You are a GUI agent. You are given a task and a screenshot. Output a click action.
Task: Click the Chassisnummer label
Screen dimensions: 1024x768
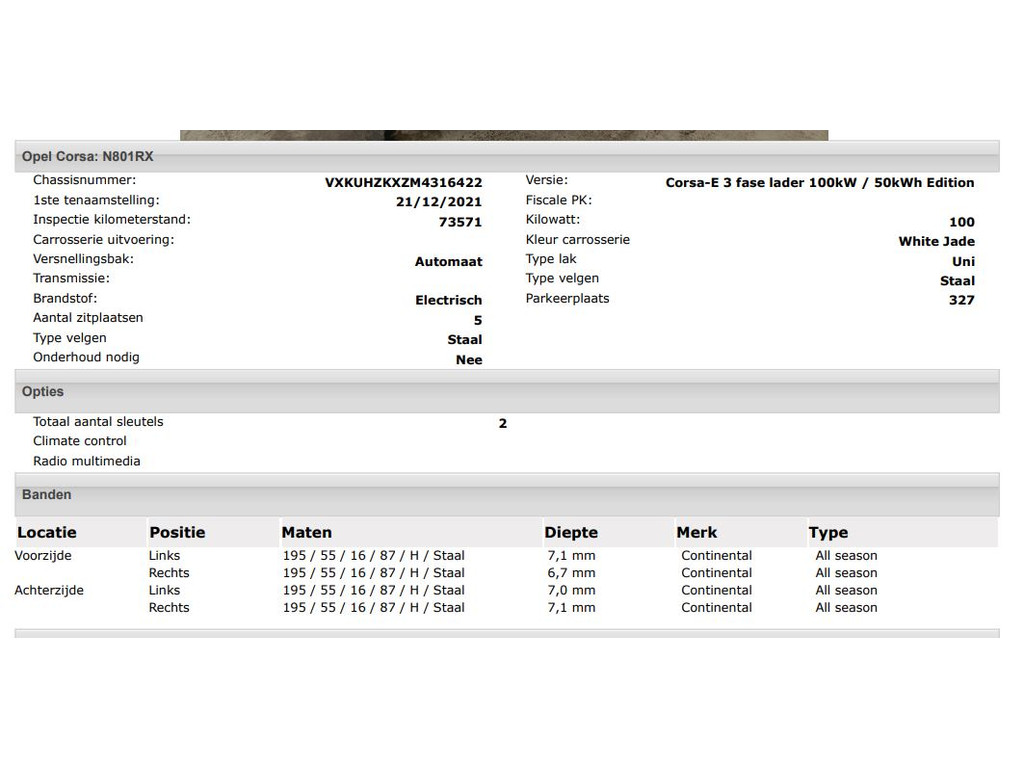85,180
